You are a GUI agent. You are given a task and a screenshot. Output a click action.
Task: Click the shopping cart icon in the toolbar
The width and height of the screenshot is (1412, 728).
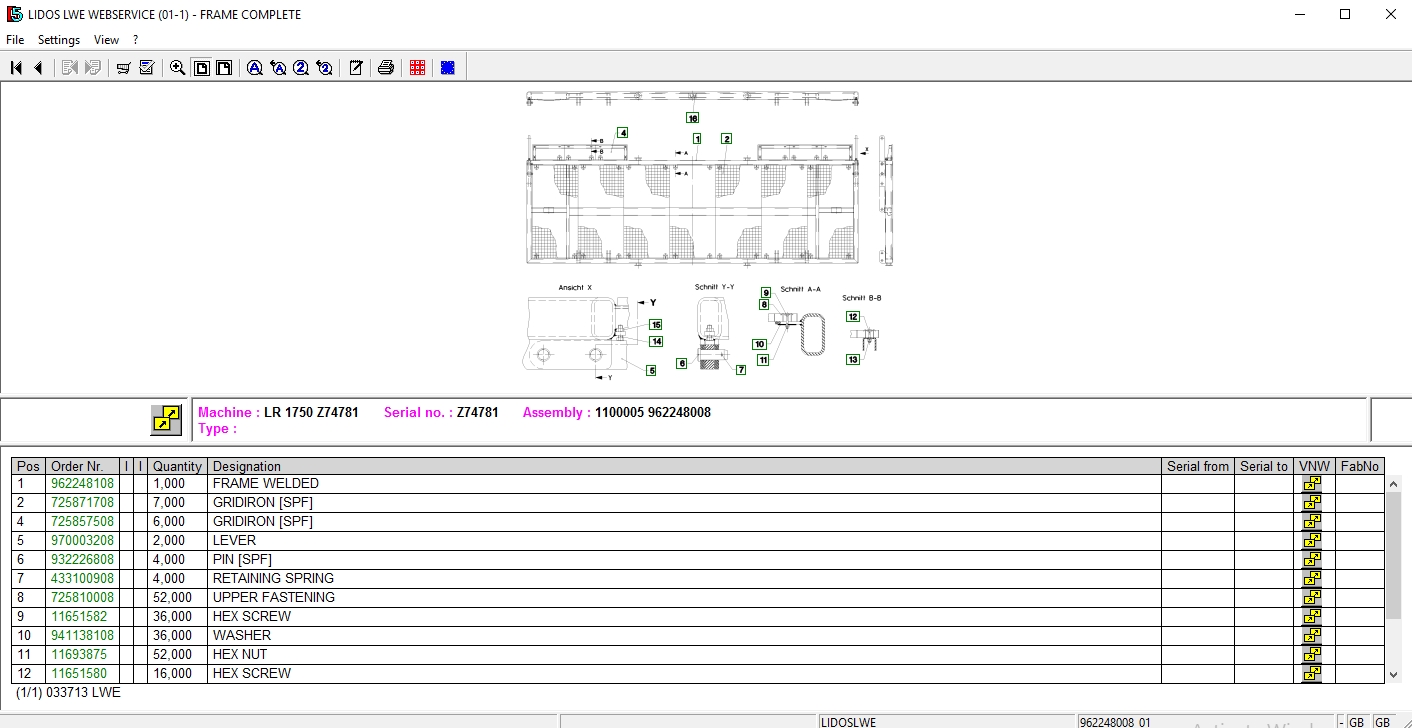[124, 68]
